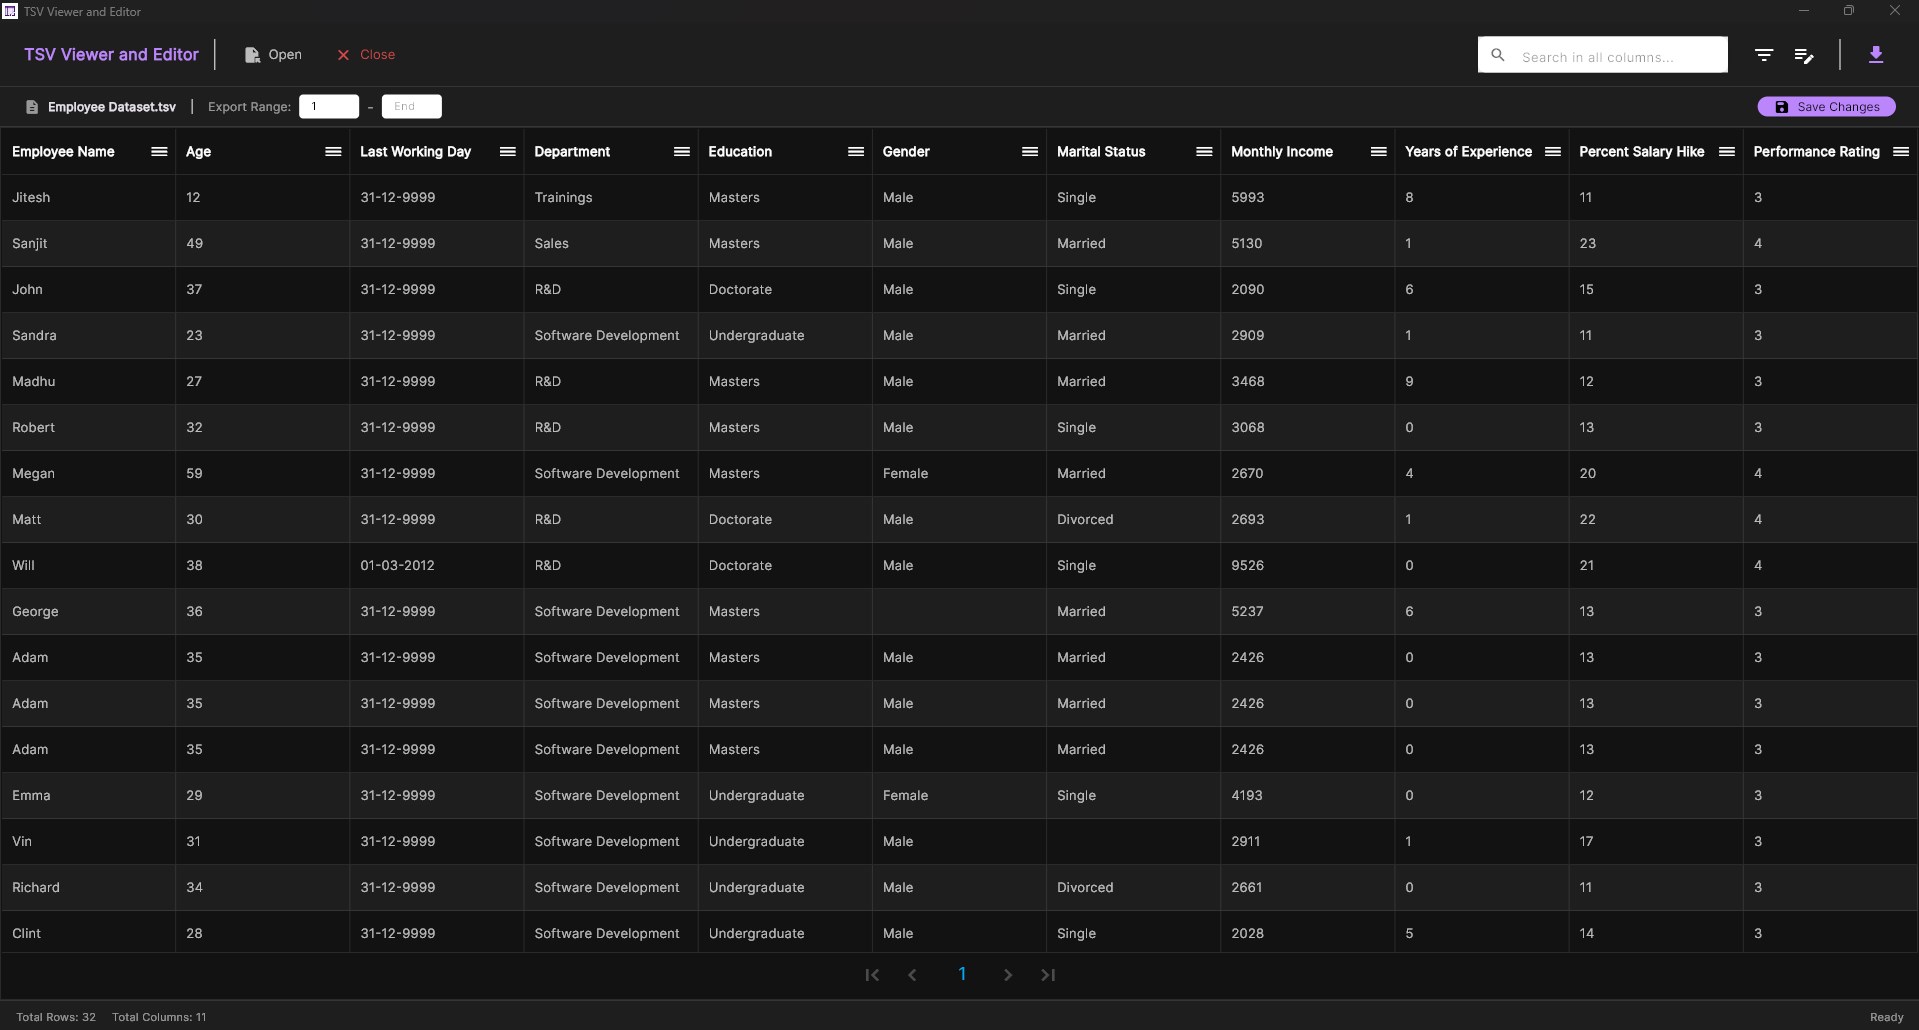Open the Years of Experience column menu
Viewport: 1919px width, 1030px height.
(1552, 152)
